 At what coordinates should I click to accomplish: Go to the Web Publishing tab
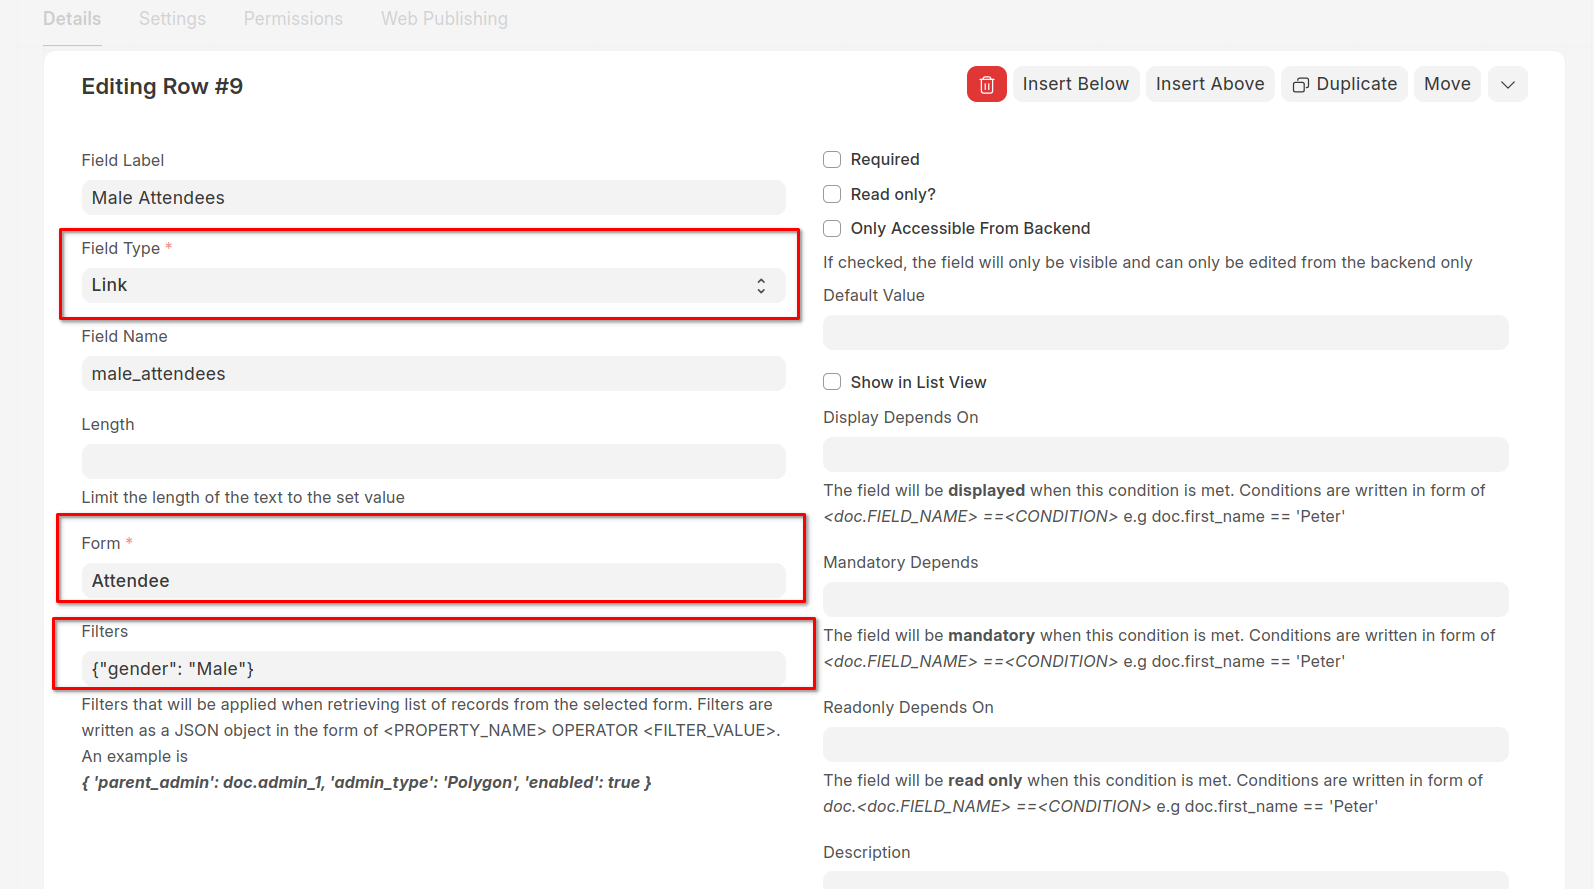point(444,19)
